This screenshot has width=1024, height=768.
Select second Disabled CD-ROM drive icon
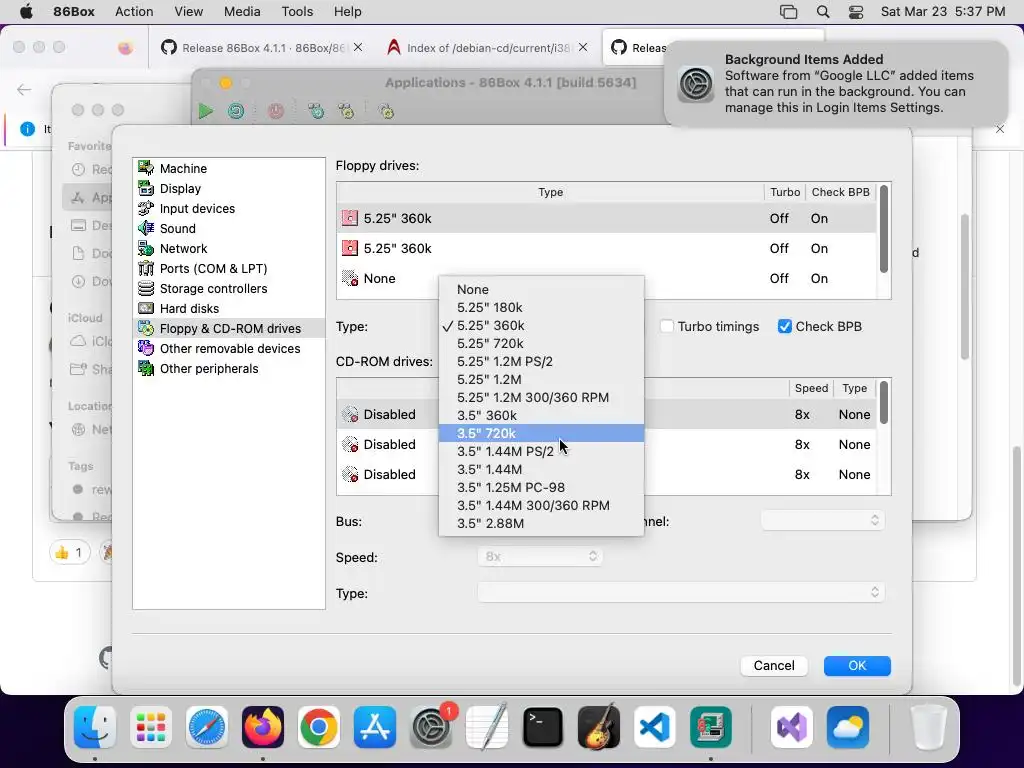[350, 444]
